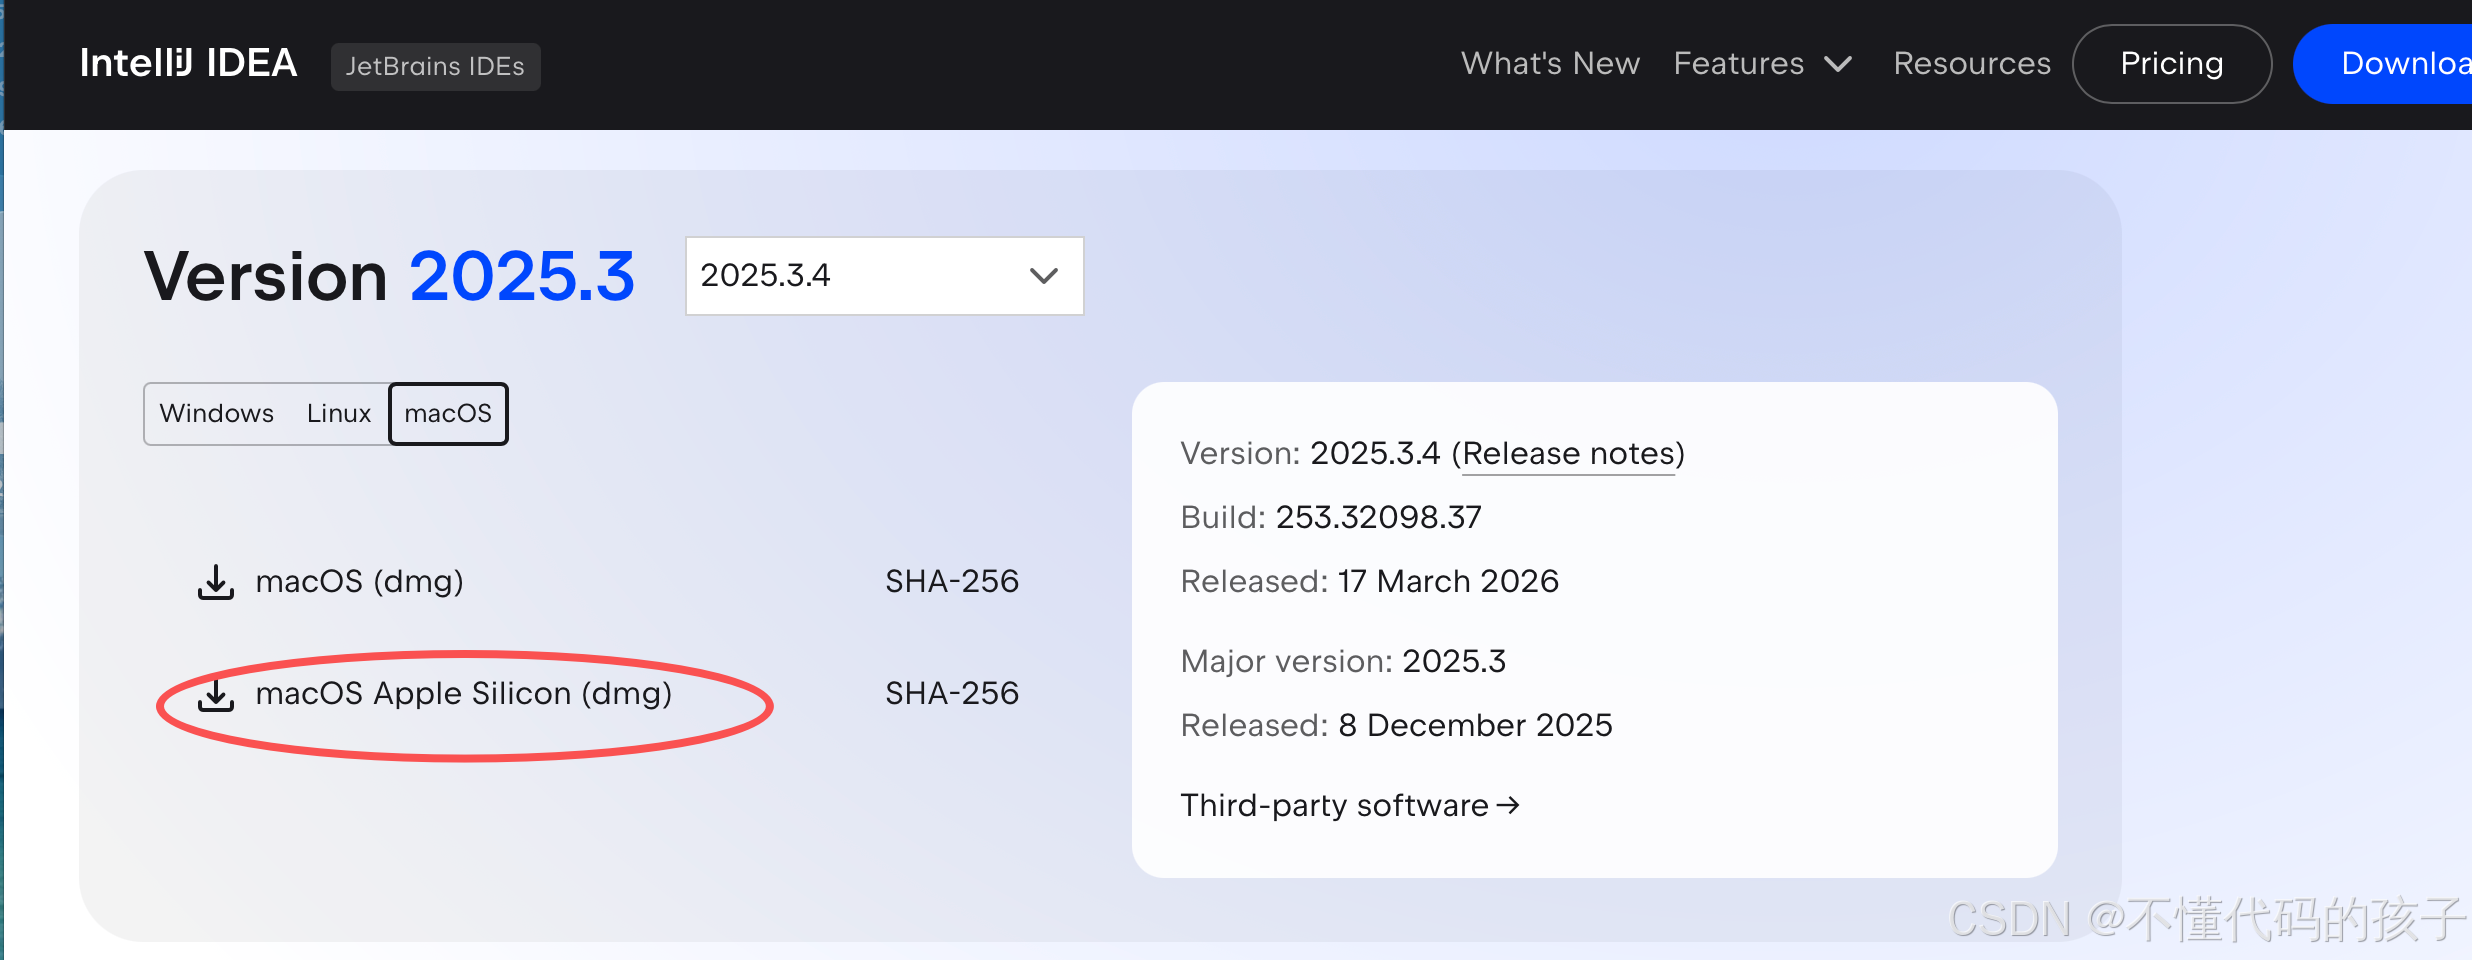Click the Released: 8 December 2025 text
2472x960 pixels.
(1397, 725)
